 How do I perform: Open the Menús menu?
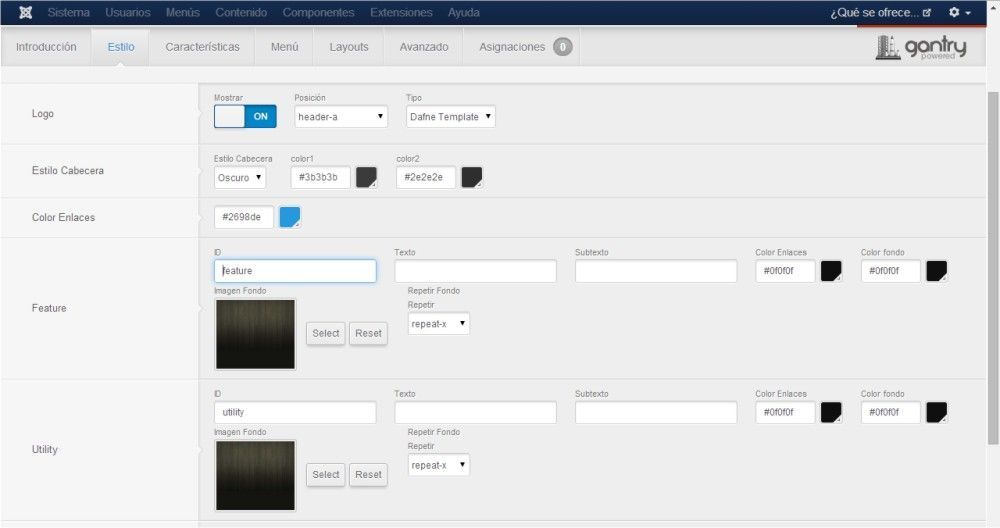click(x=182, y=12)
